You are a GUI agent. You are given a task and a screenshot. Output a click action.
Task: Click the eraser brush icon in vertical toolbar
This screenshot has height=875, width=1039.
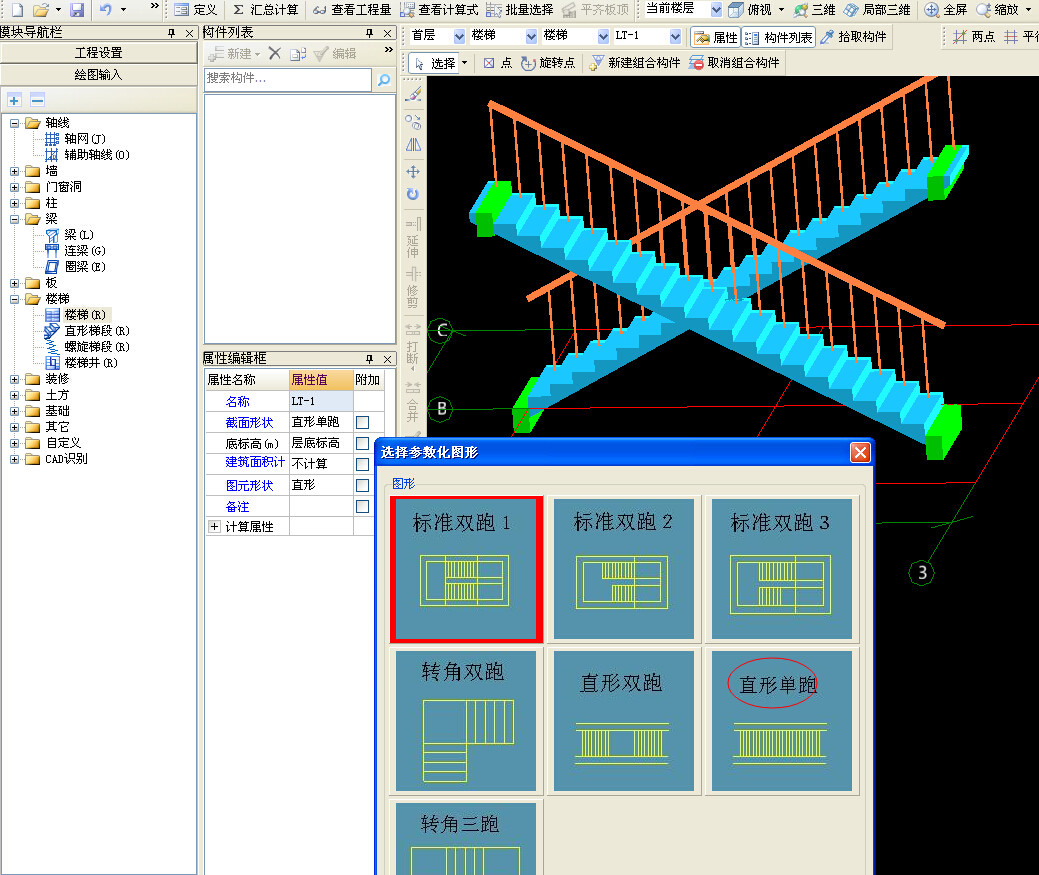[x=413, y=94]
